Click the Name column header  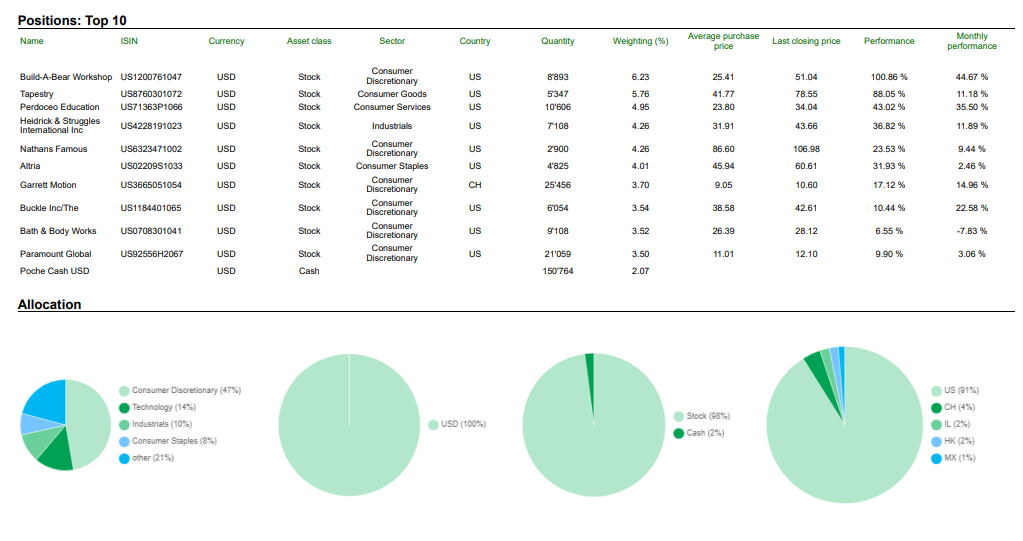[31, 41]
